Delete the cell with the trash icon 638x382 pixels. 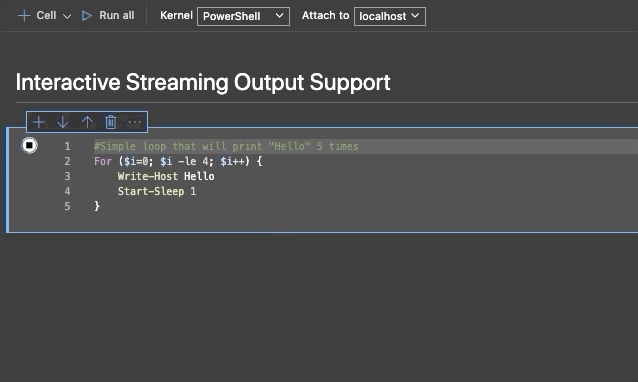111,122
